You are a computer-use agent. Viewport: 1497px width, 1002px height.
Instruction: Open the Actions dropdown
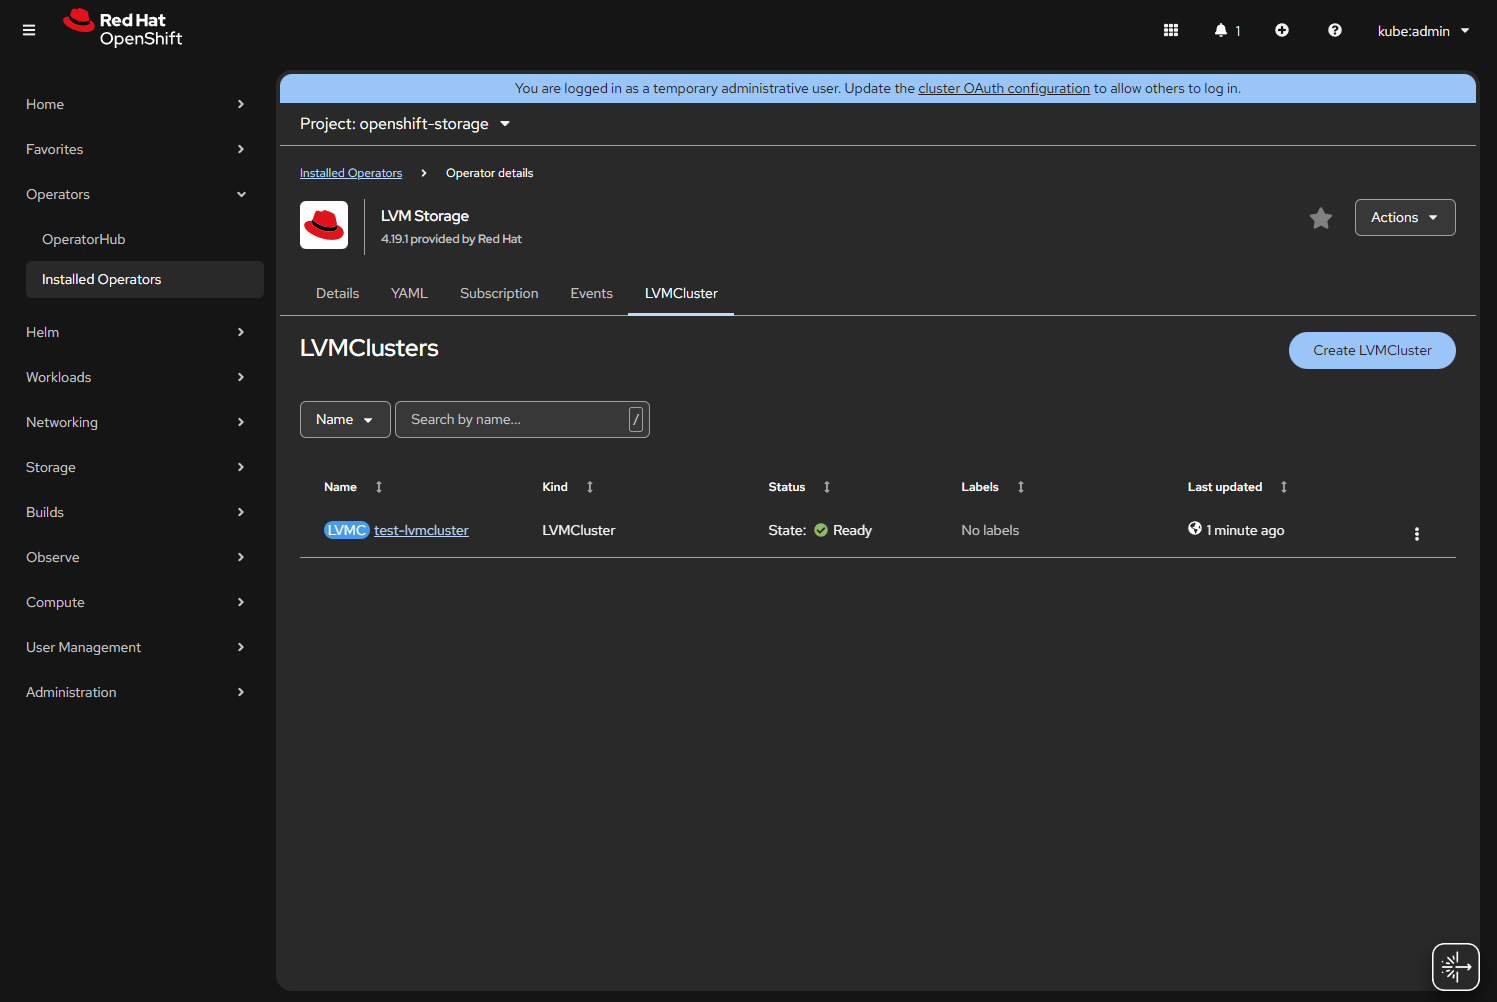click(x=1404, y=218)
